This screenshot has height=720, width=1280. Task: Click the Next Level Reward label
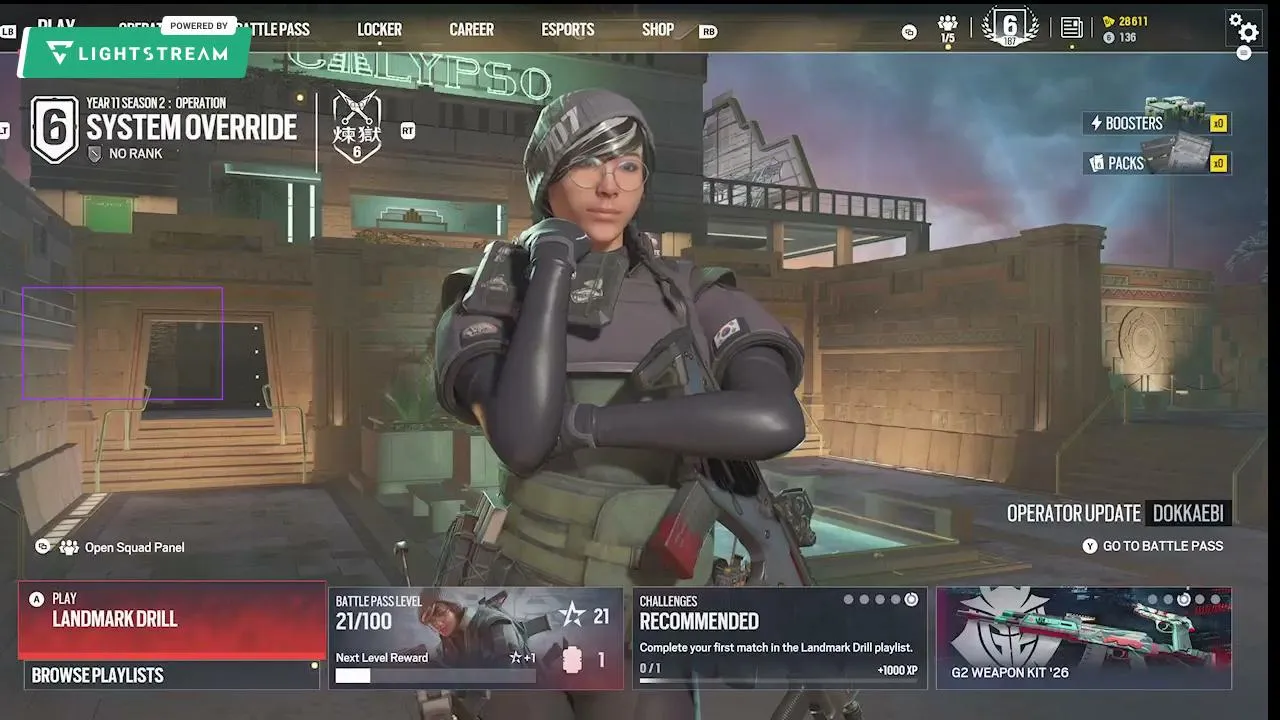coord(382,657)
